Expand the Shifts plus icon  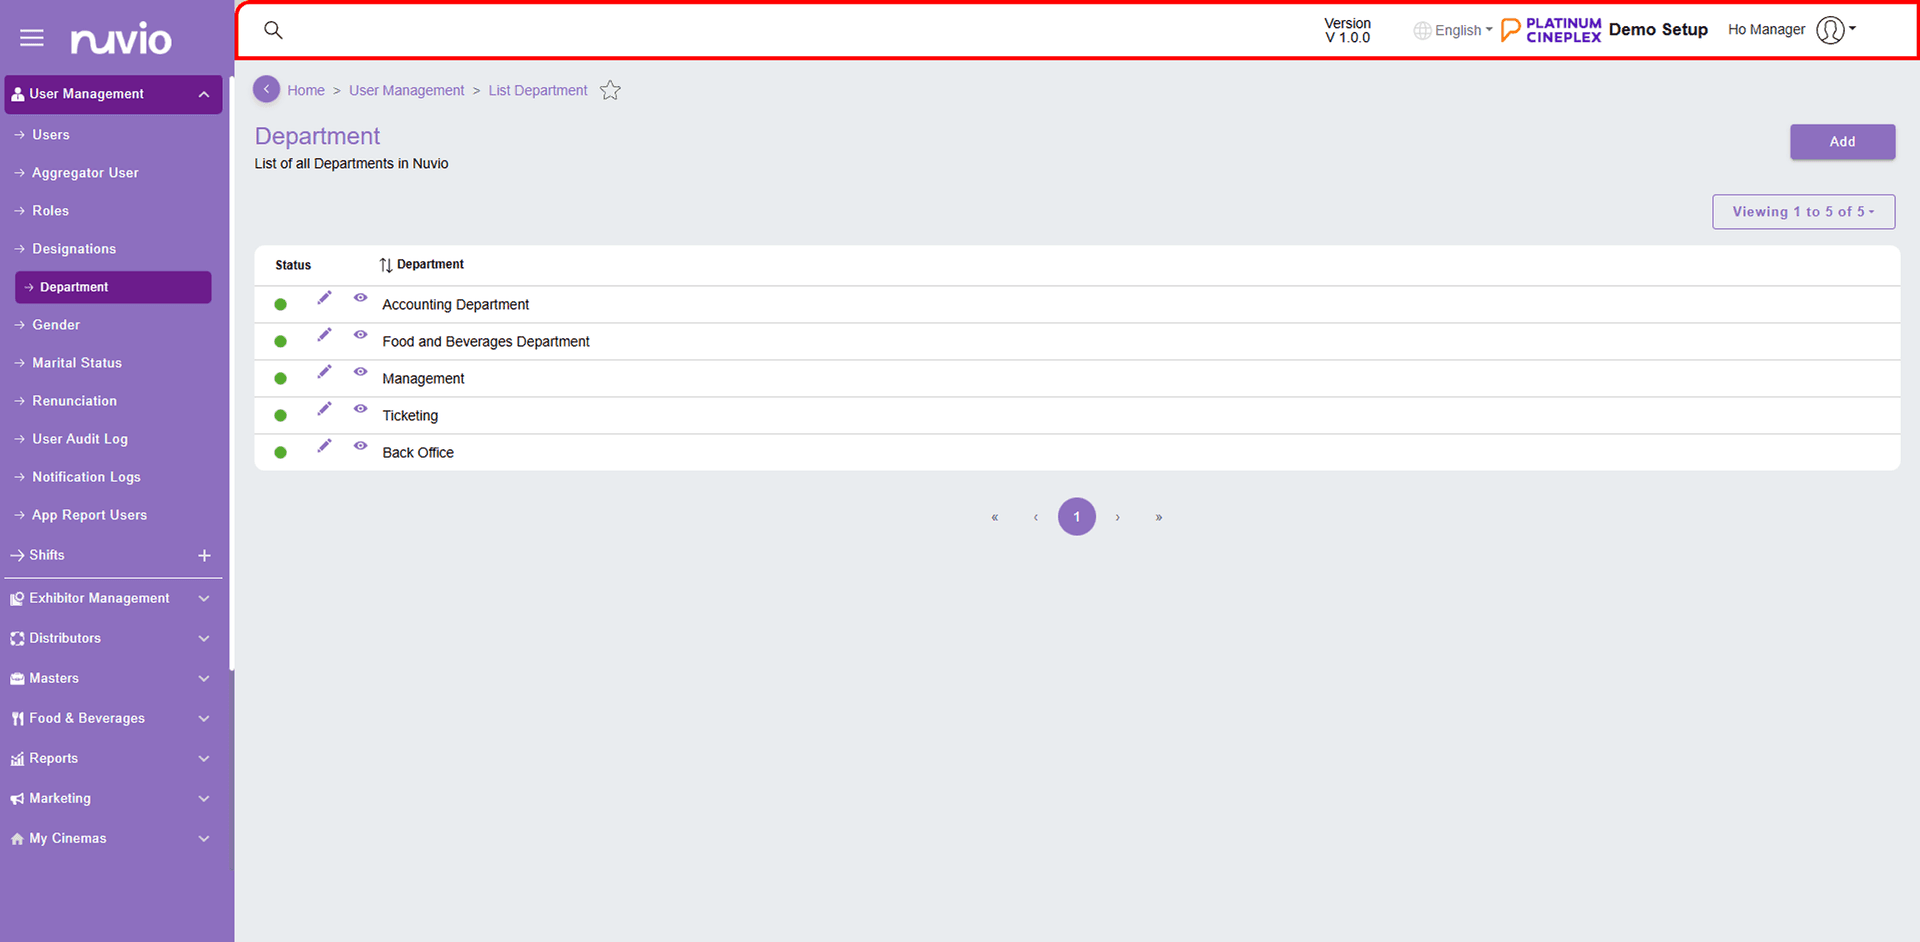[x=204, y=556]
